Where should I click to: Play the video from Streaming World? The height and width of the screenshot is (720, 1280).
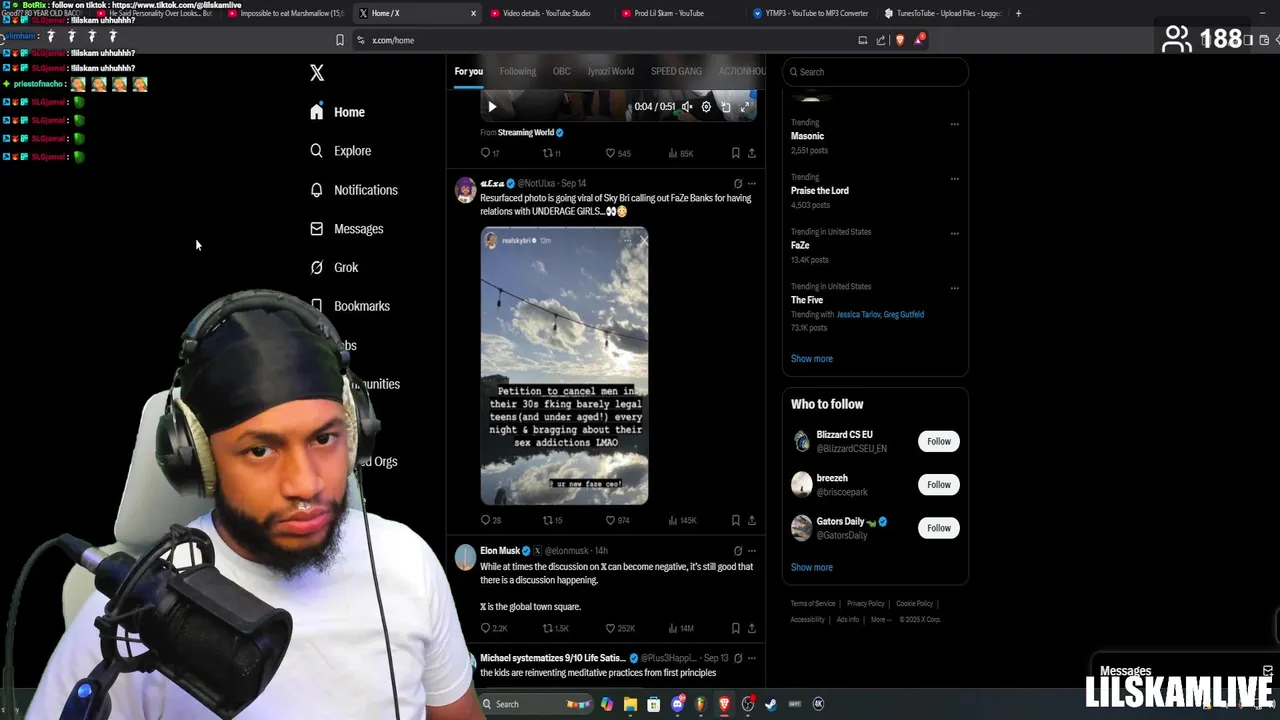[491, 107]
